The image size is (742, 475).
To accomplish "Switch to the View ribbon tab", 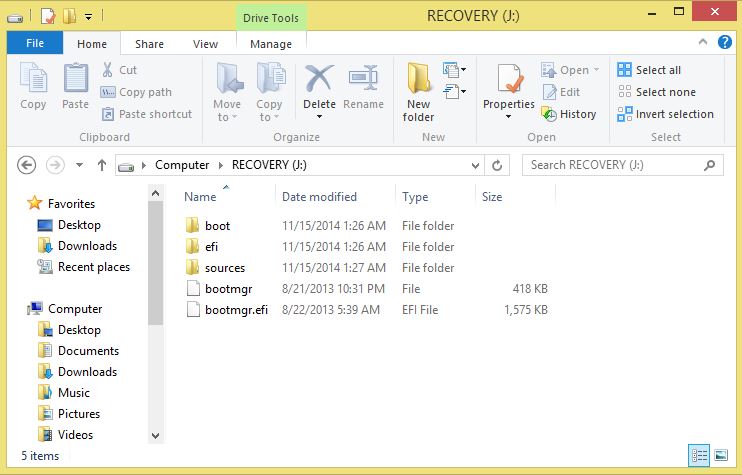I will pos(205,44).
